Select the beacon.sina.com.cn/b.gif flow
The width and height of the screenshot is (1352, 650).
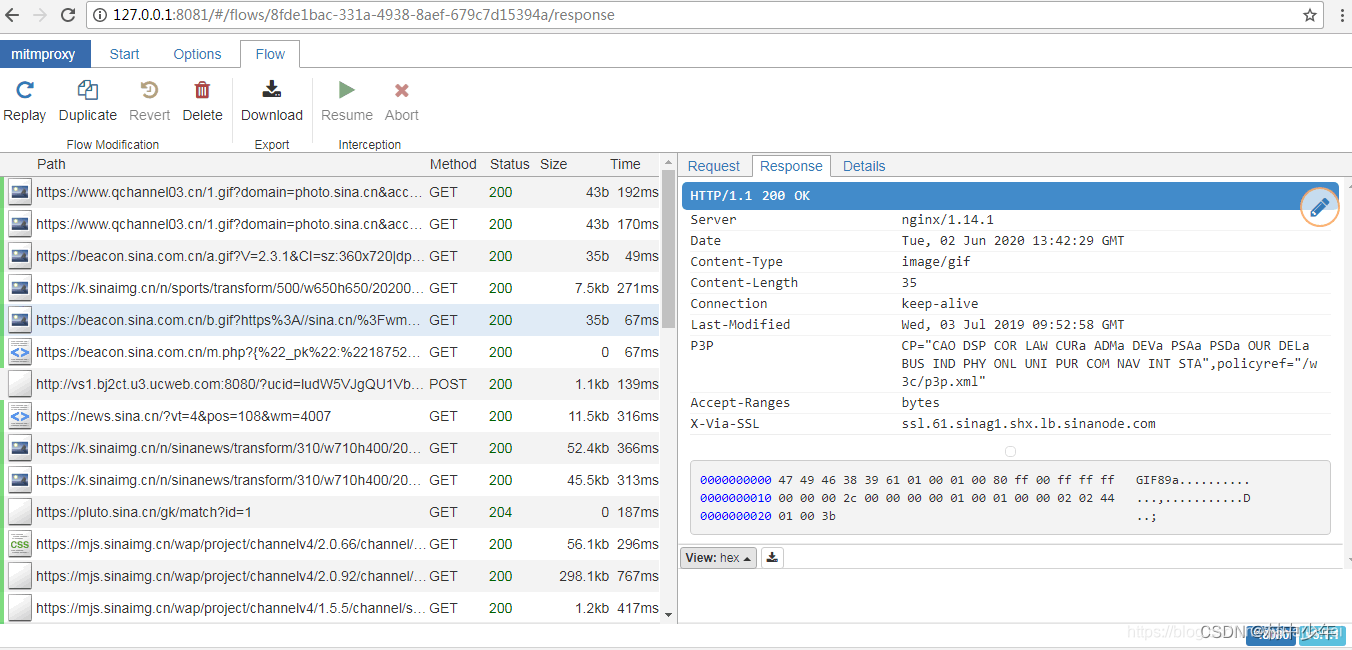(x=332, y=320)
